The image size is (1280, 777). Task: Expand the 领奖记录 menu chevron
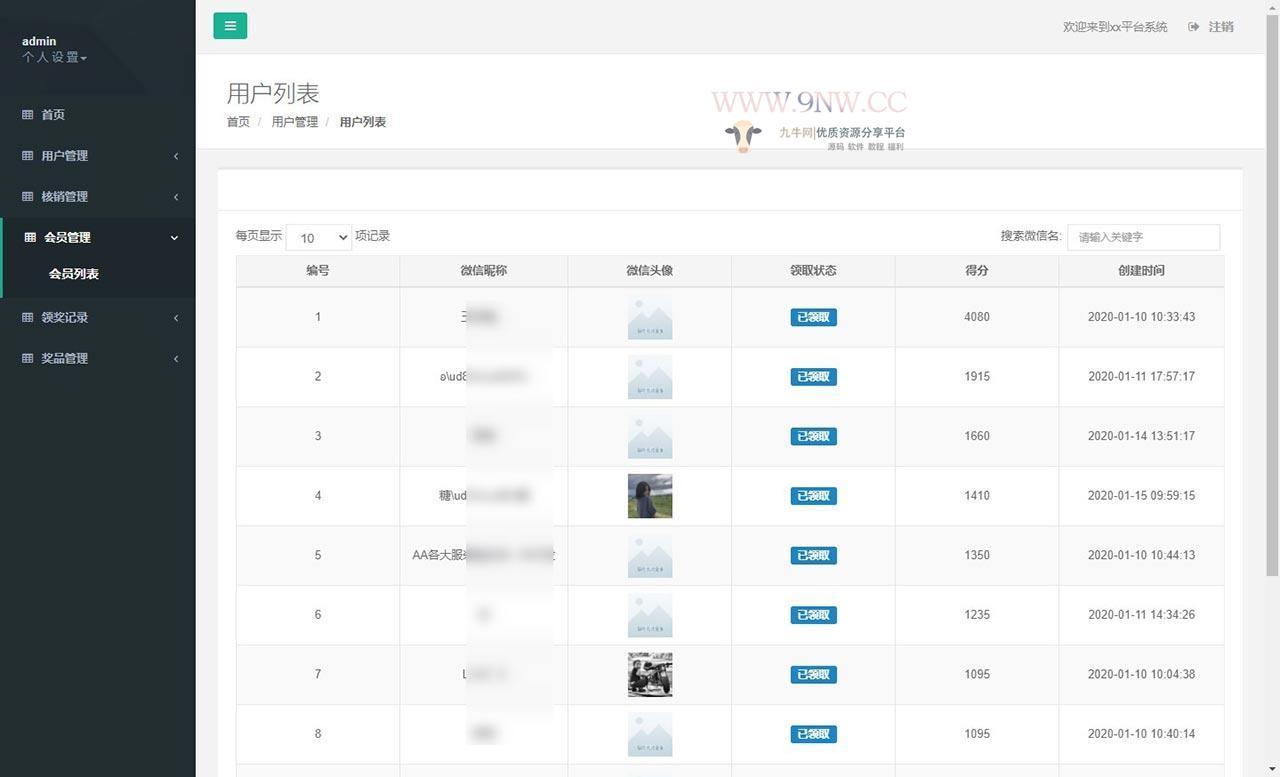point(176,318)
